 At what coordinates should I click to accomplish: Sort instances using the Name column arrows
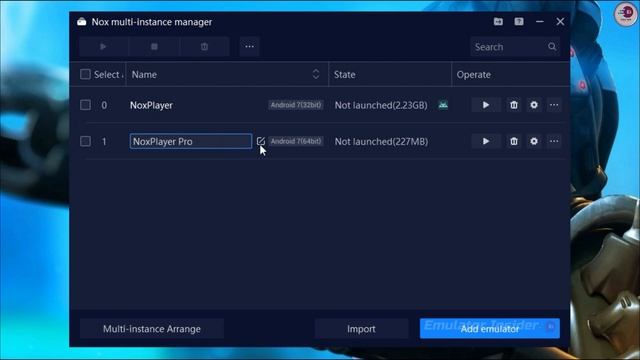click(316, 74)
